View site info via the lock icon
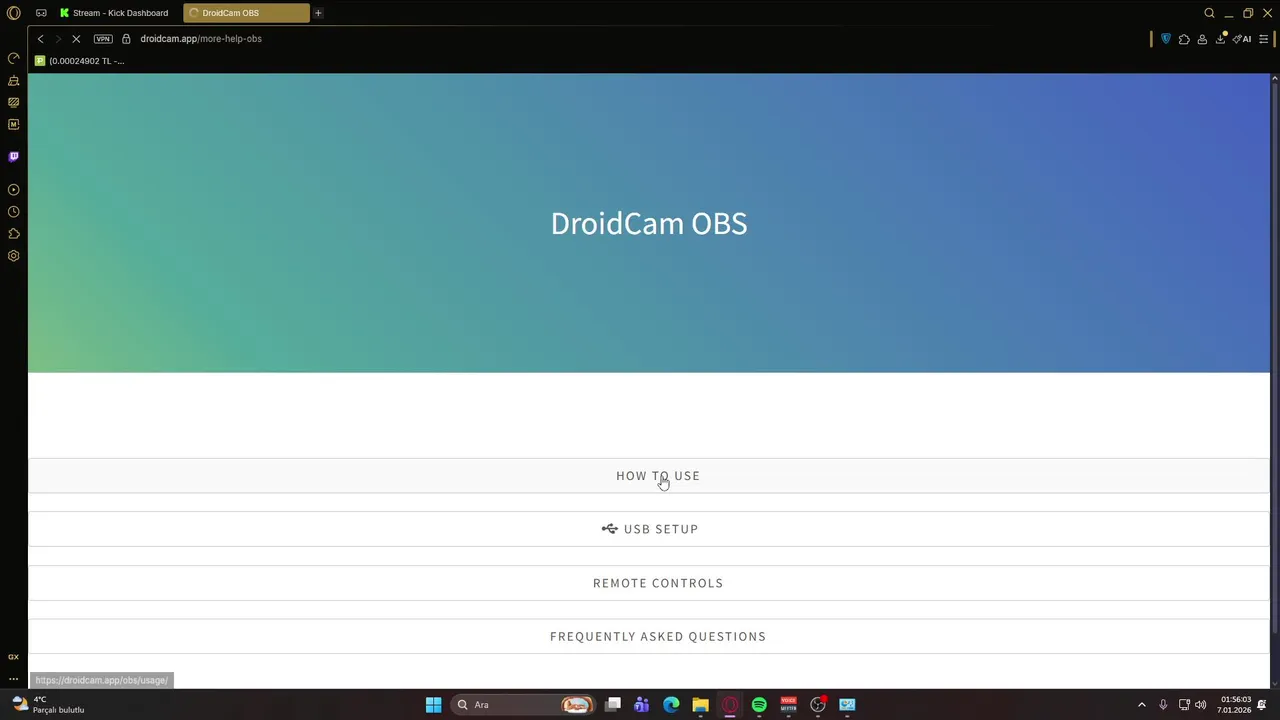Viewport: 1280px width, 720px height. [126, 39]
